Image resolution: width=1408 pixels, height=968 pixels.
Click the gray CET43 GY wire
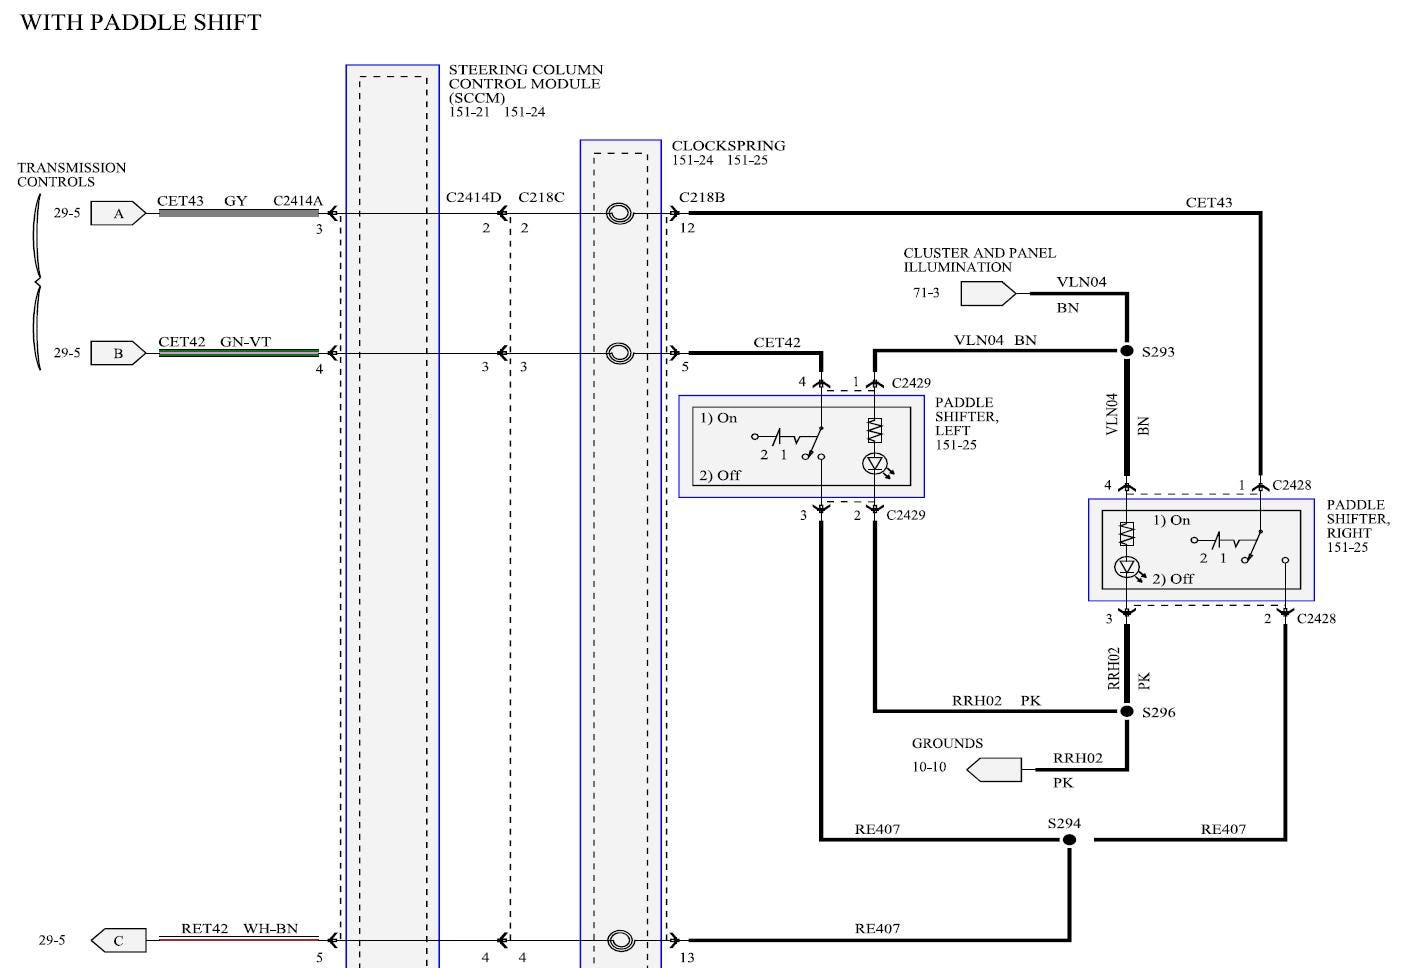(x=239, y=213)
